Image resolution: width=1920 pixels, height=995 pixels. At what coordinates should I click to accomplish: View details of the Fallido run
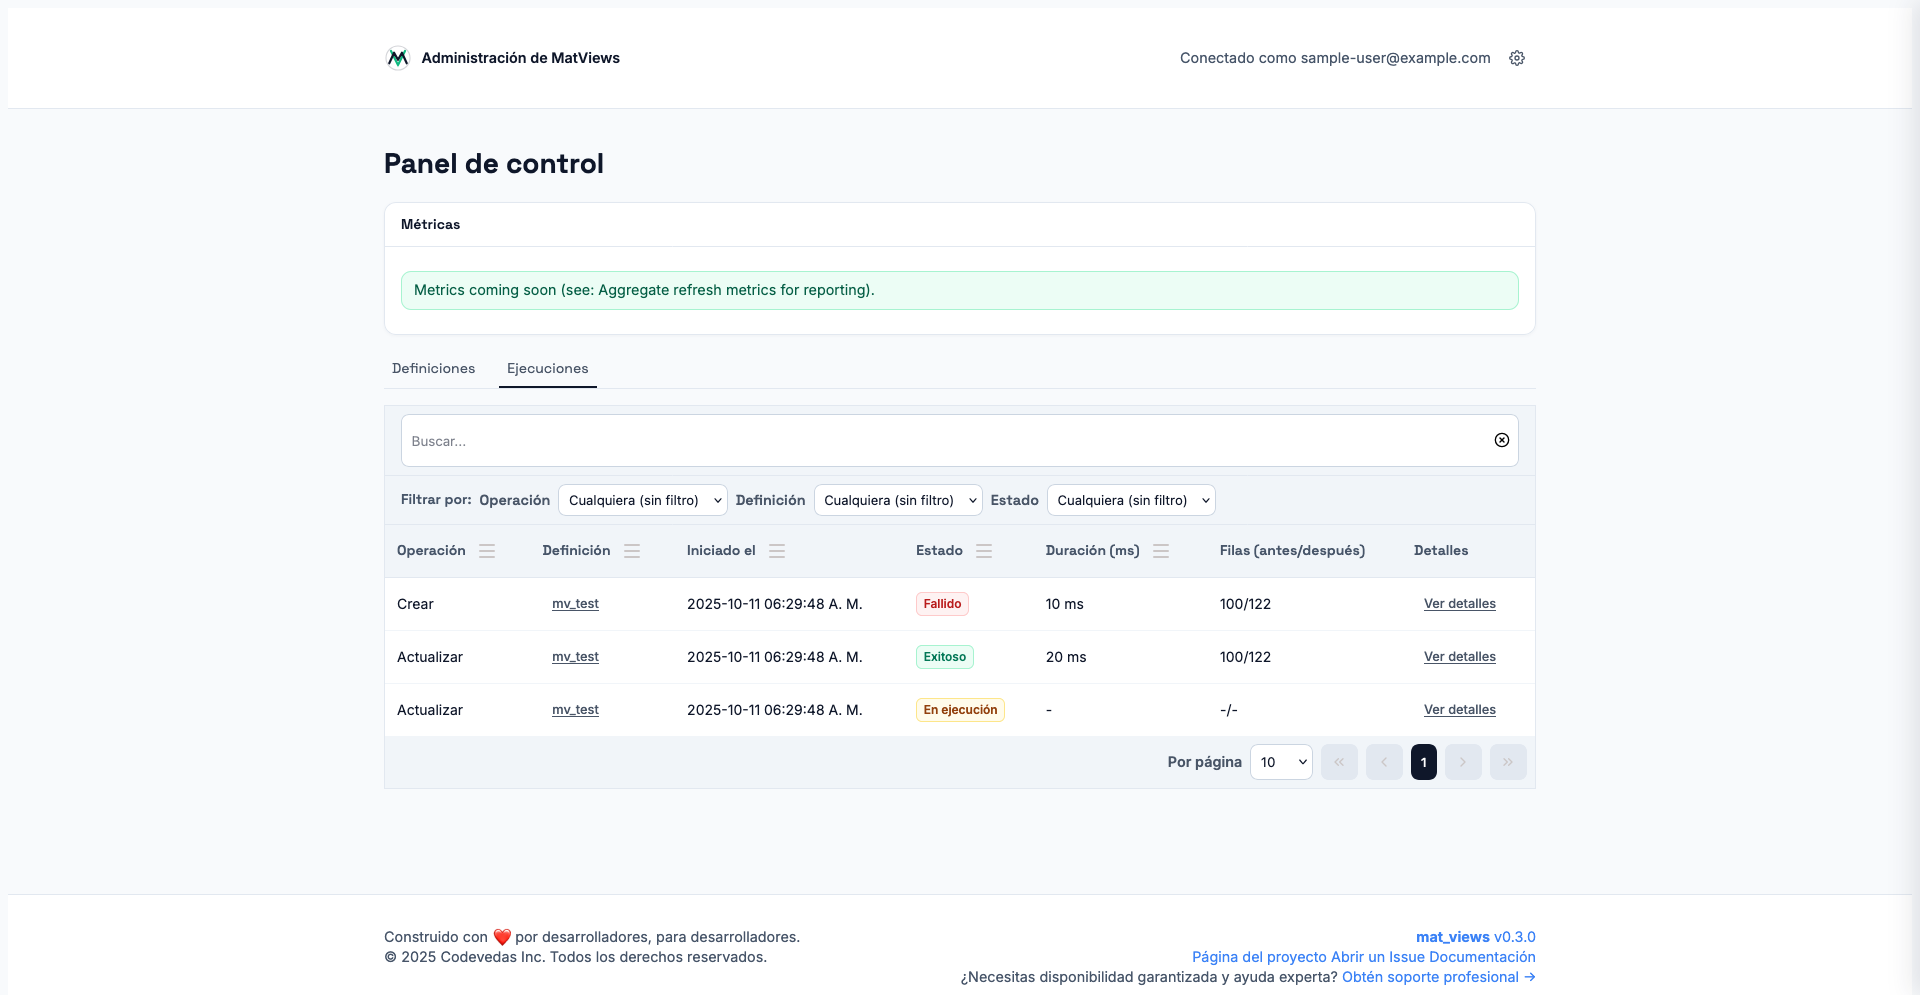(x=1459, y=604)
